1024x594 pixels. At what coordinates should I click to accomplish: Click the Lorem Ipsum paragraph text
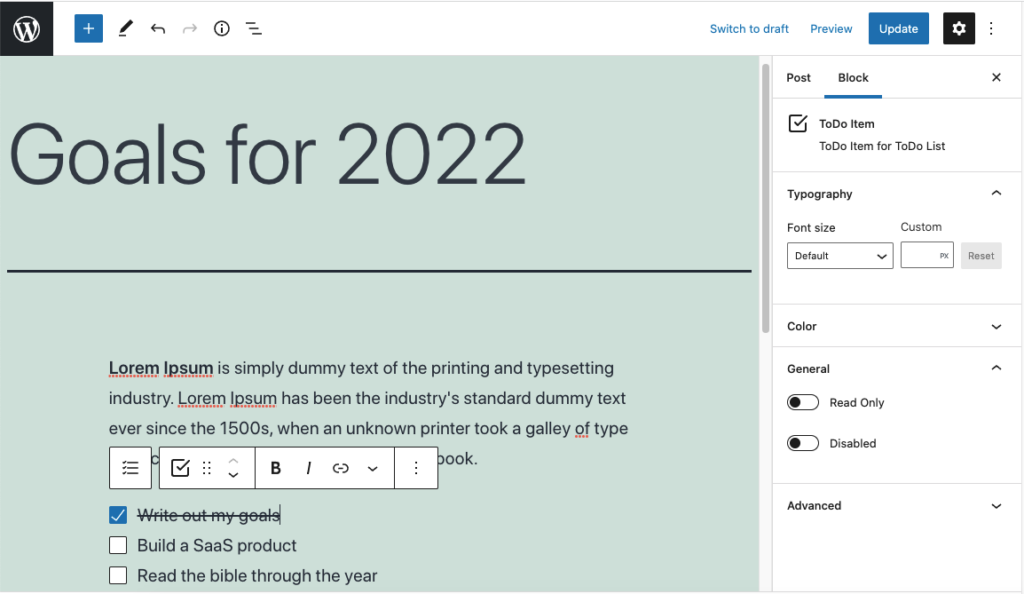(368, 413)
